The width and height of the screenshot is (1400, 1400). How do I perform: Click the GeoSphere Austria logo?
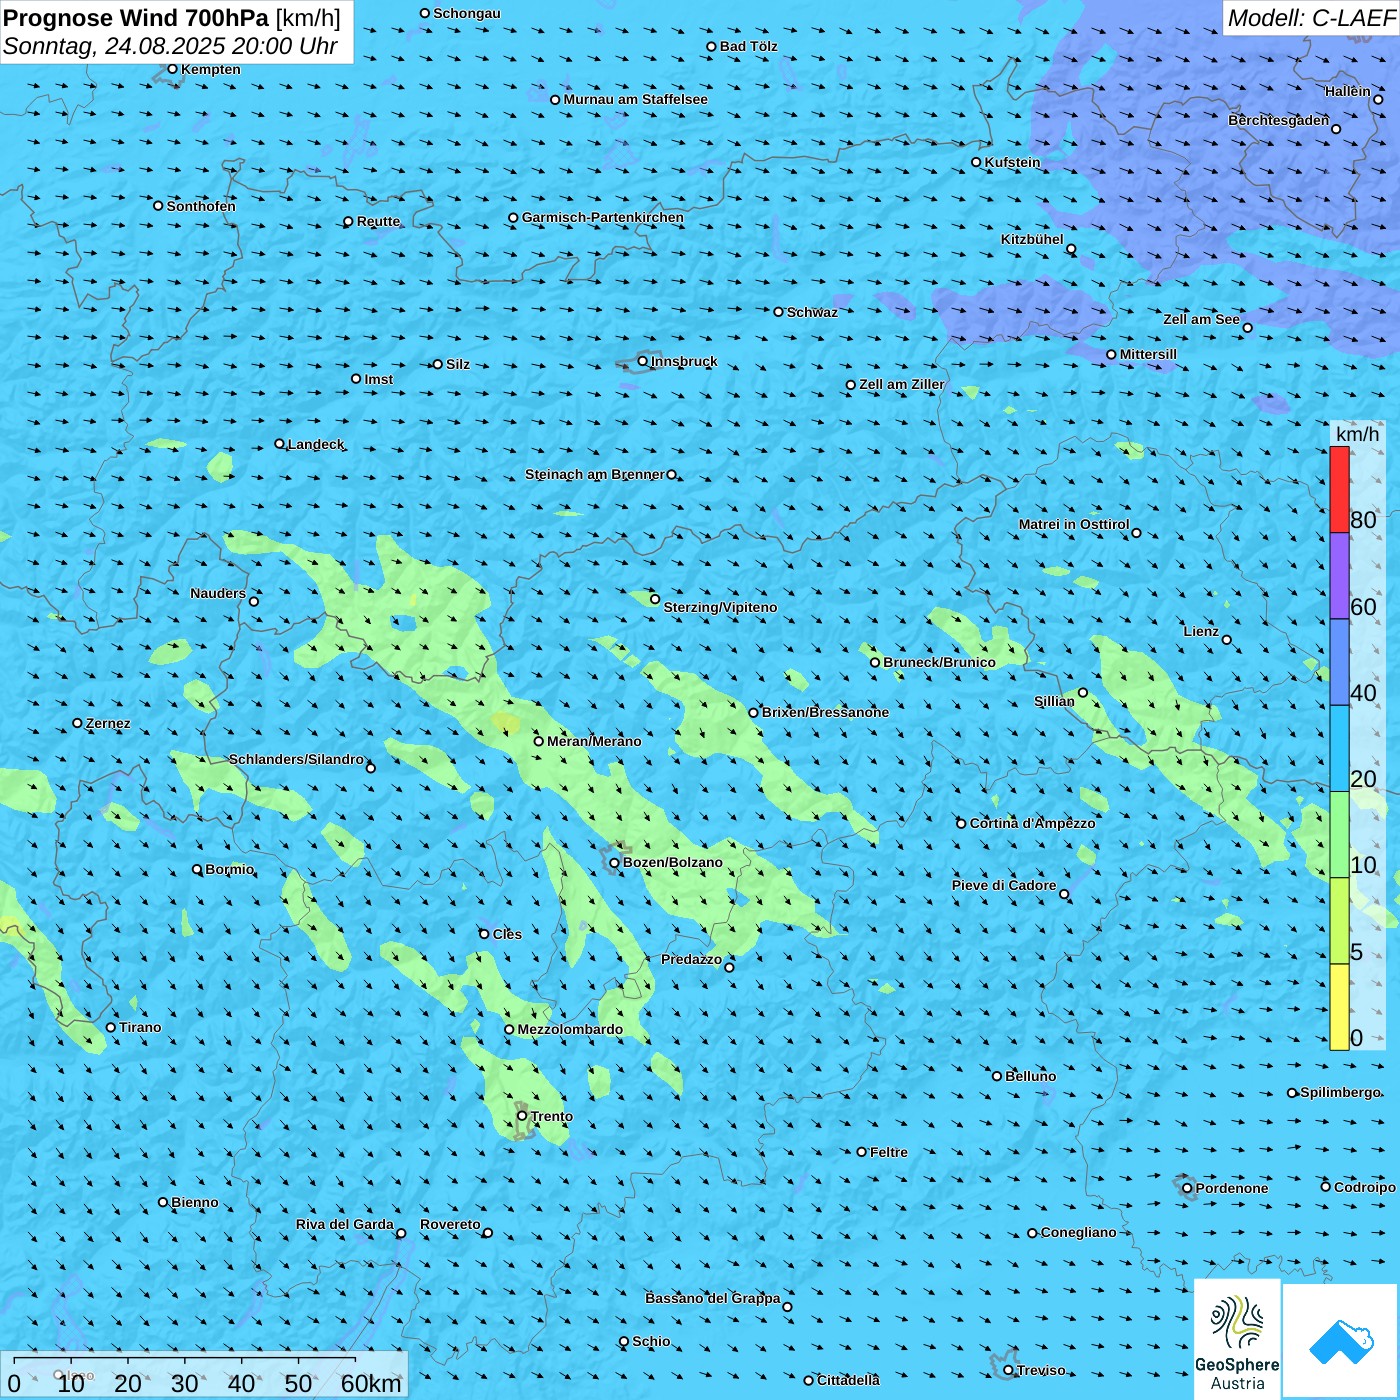pos(1237,1340)
